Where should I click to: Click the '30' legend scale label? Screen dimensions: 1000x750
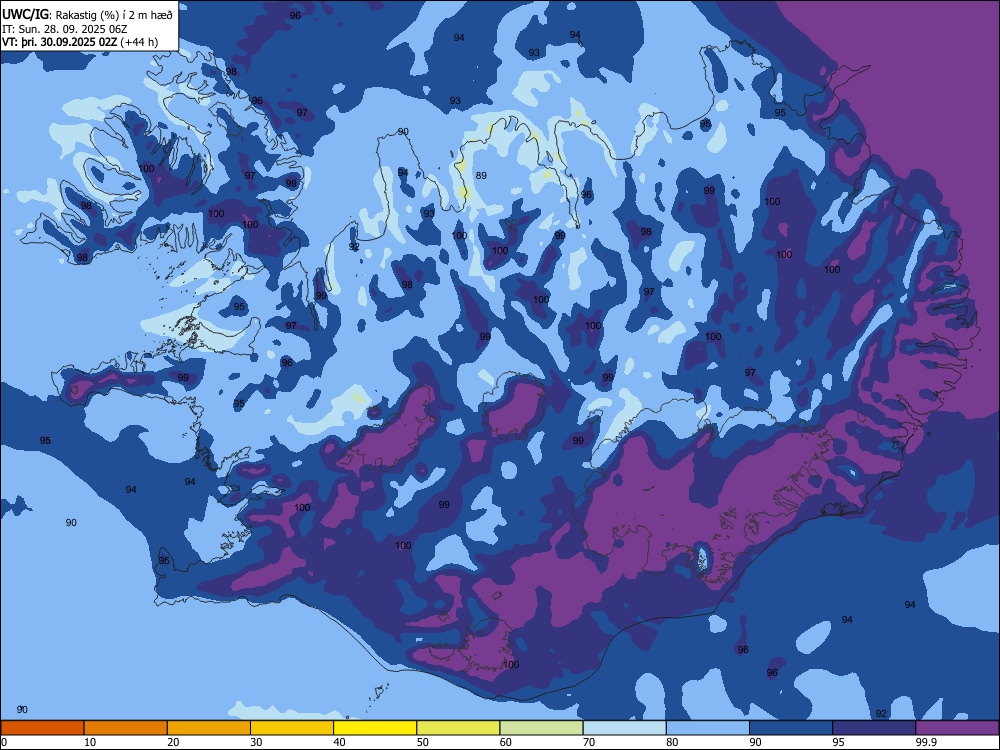256,742
